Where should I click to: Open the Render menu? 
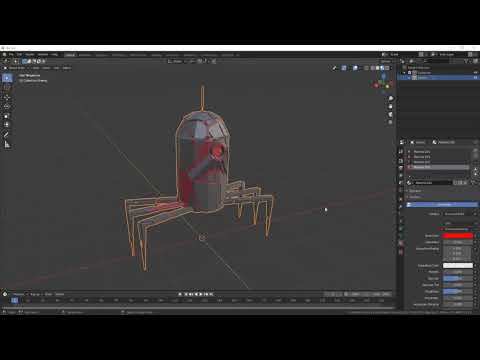coord(30,55)
